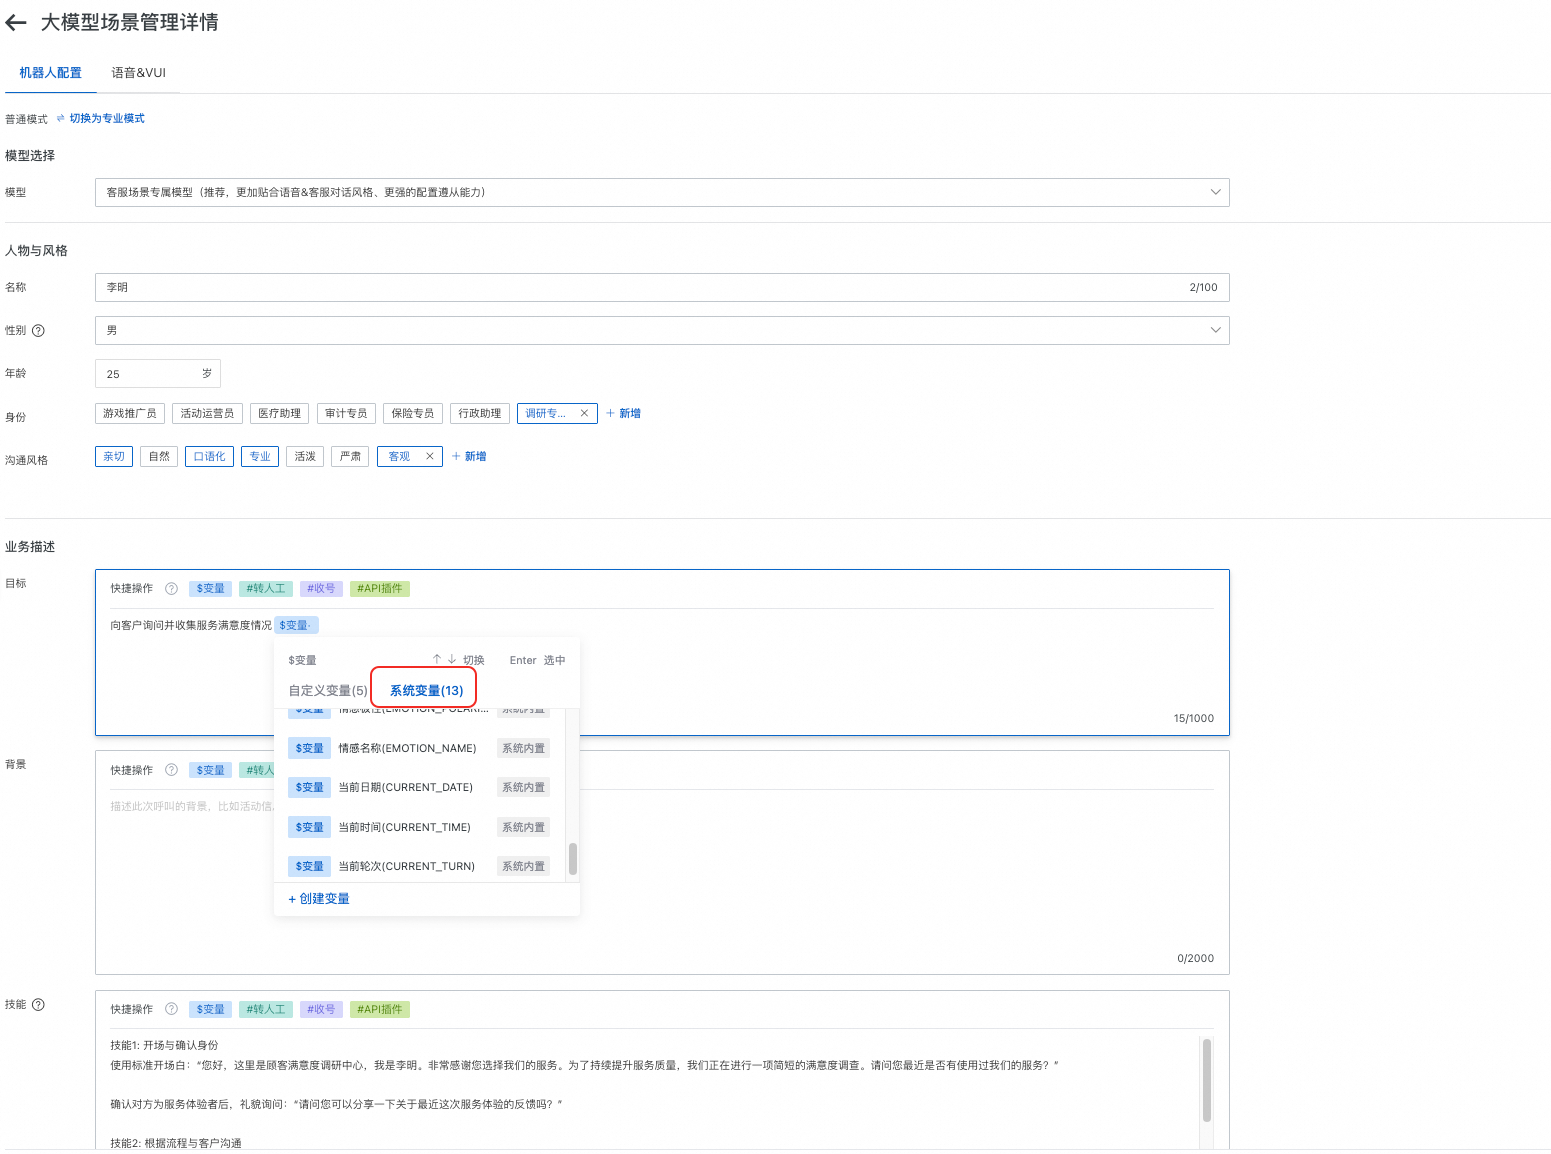
Task: Expand the 模型 dropdown
Action: click(662, 192)
